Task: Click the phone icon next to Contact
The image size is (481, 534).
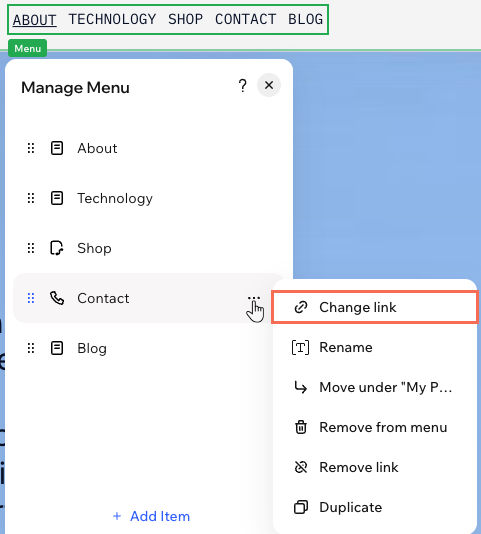Action: pyautogui.click(x=57, y=298)
